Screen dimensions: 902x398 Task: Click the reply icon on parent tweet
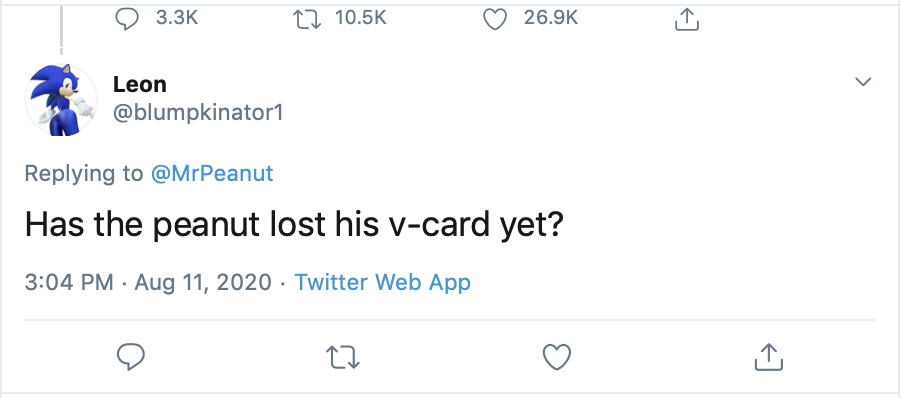coord(127,20)
